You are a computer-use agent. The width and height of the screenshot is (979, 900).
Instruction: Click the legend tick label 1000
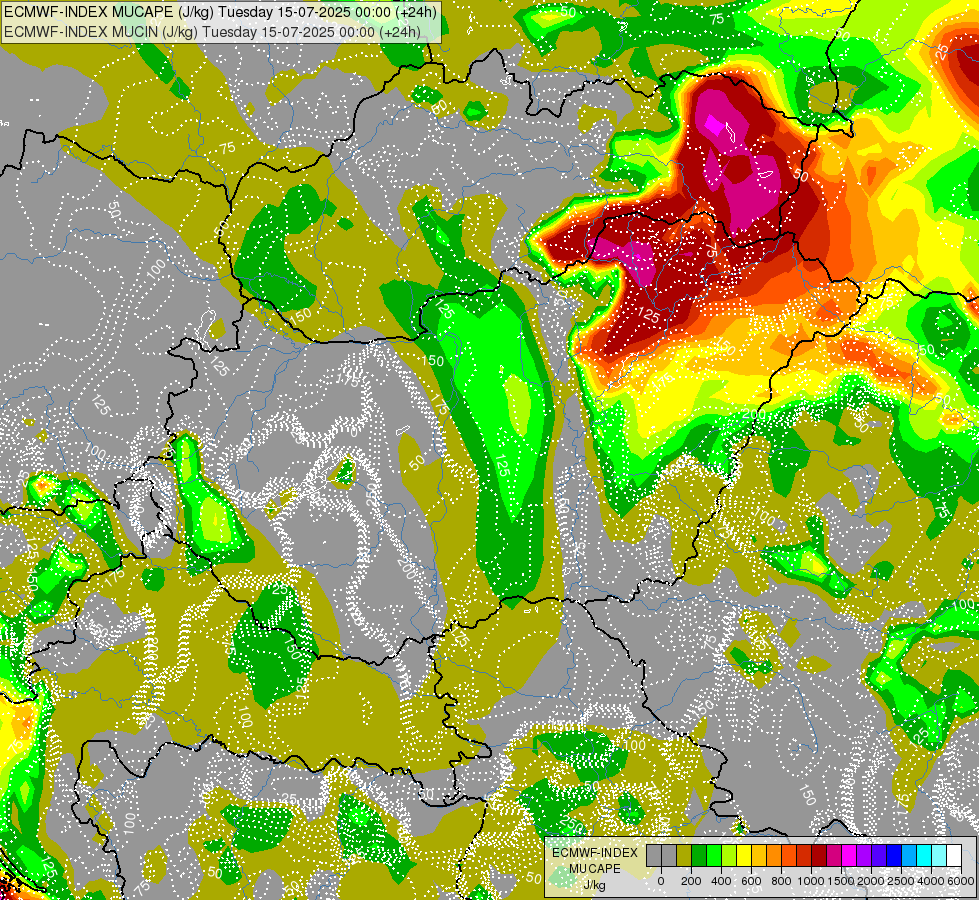pyautogui.click(x=812, y=881)
